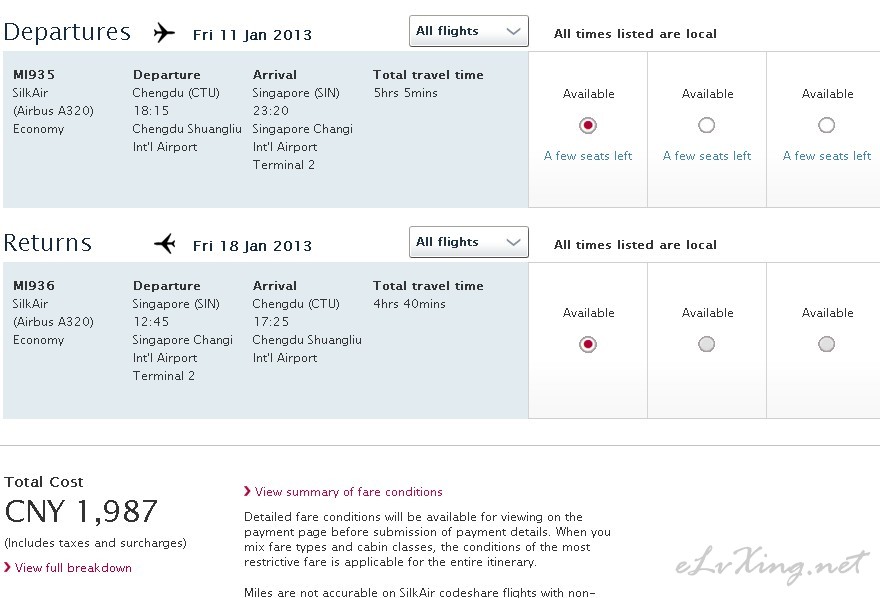Click the arrow icon beside View full breakdown

tap(7, 567)
